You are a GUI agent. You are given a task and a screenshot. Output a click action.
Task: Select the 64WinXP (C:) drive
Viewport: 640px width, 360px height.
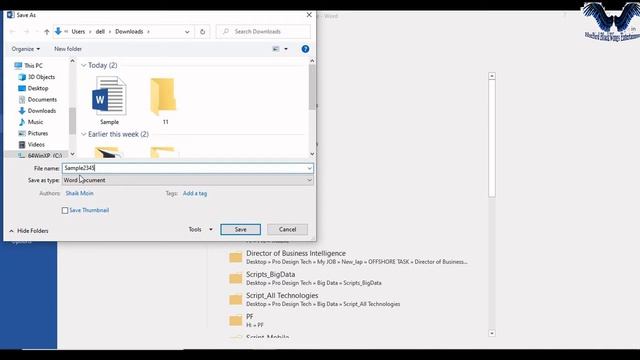(40, 156)
